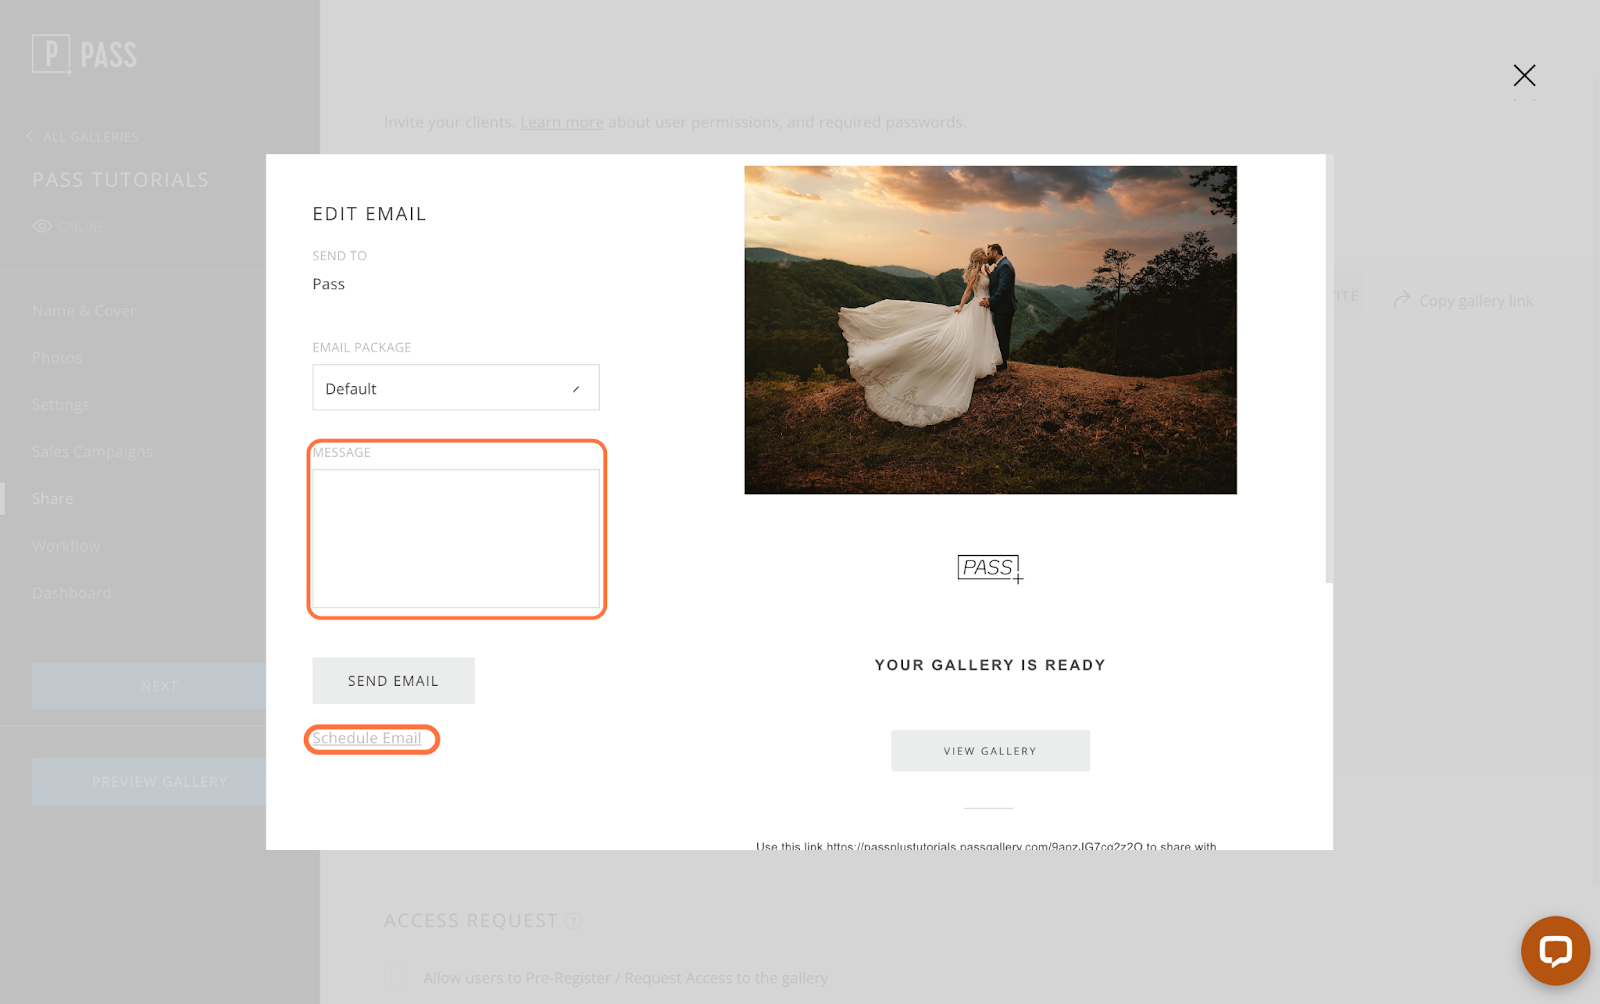Open the Schedule Email link
1600x1004 pixels.
coord(367,738)
